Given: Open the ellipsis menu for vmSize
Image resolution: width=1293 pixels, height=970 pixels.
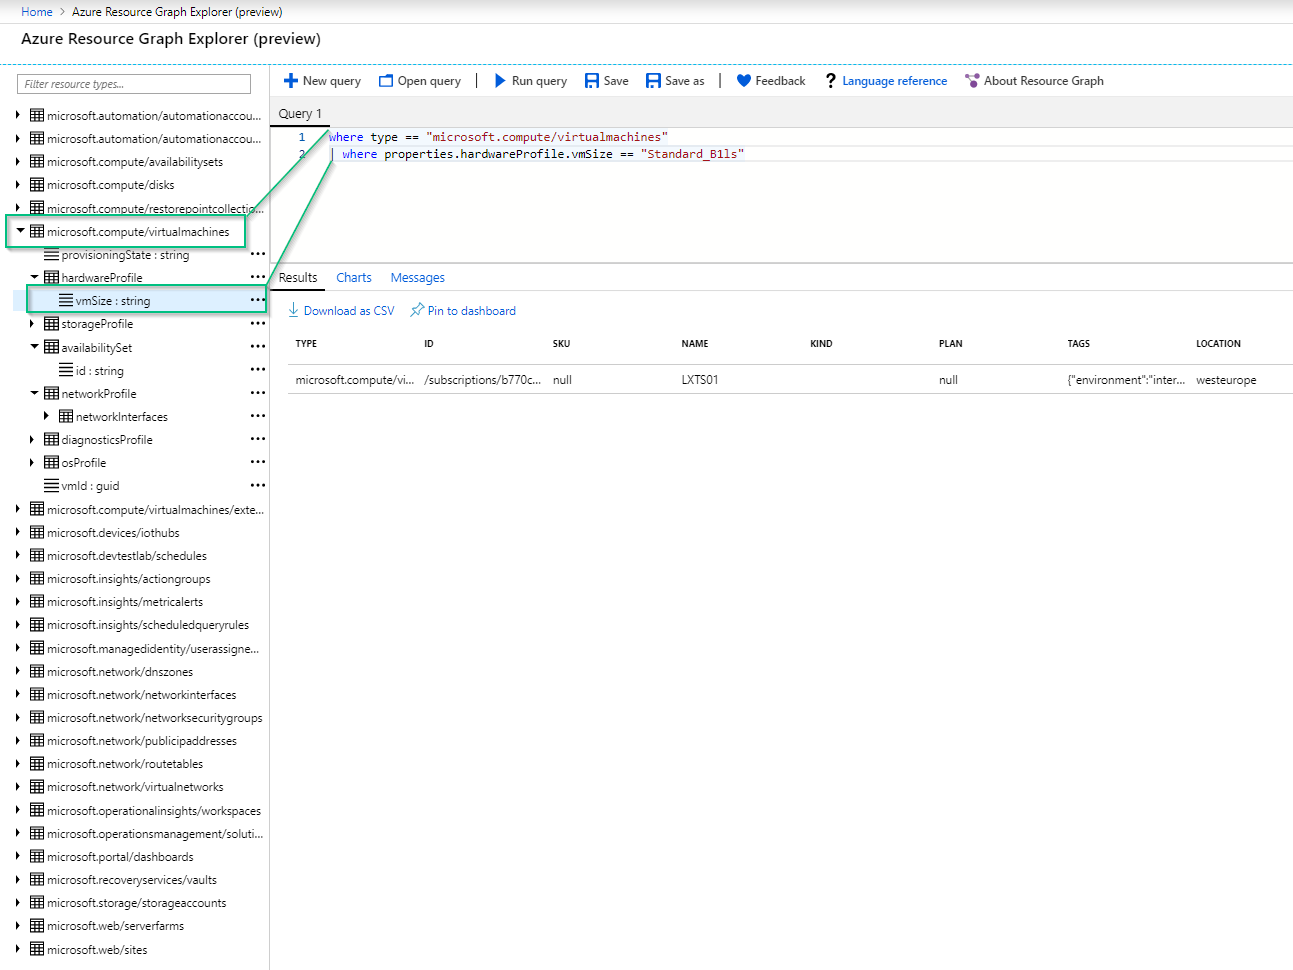Looking at the screenshot, I should pos(258,300).
